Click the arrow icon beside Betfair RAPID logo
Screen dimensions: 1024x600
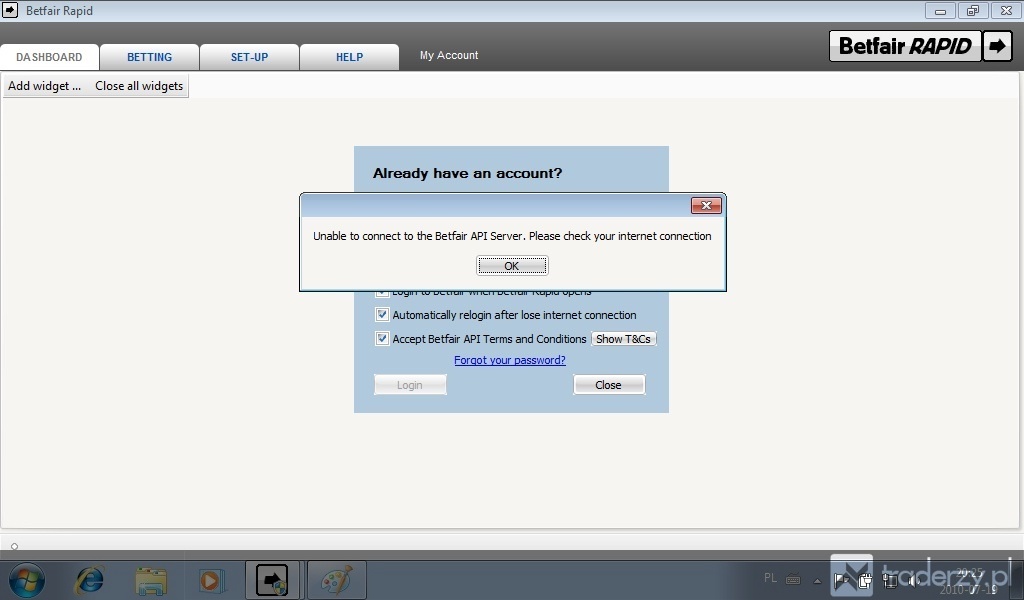[x=997, y=46]
